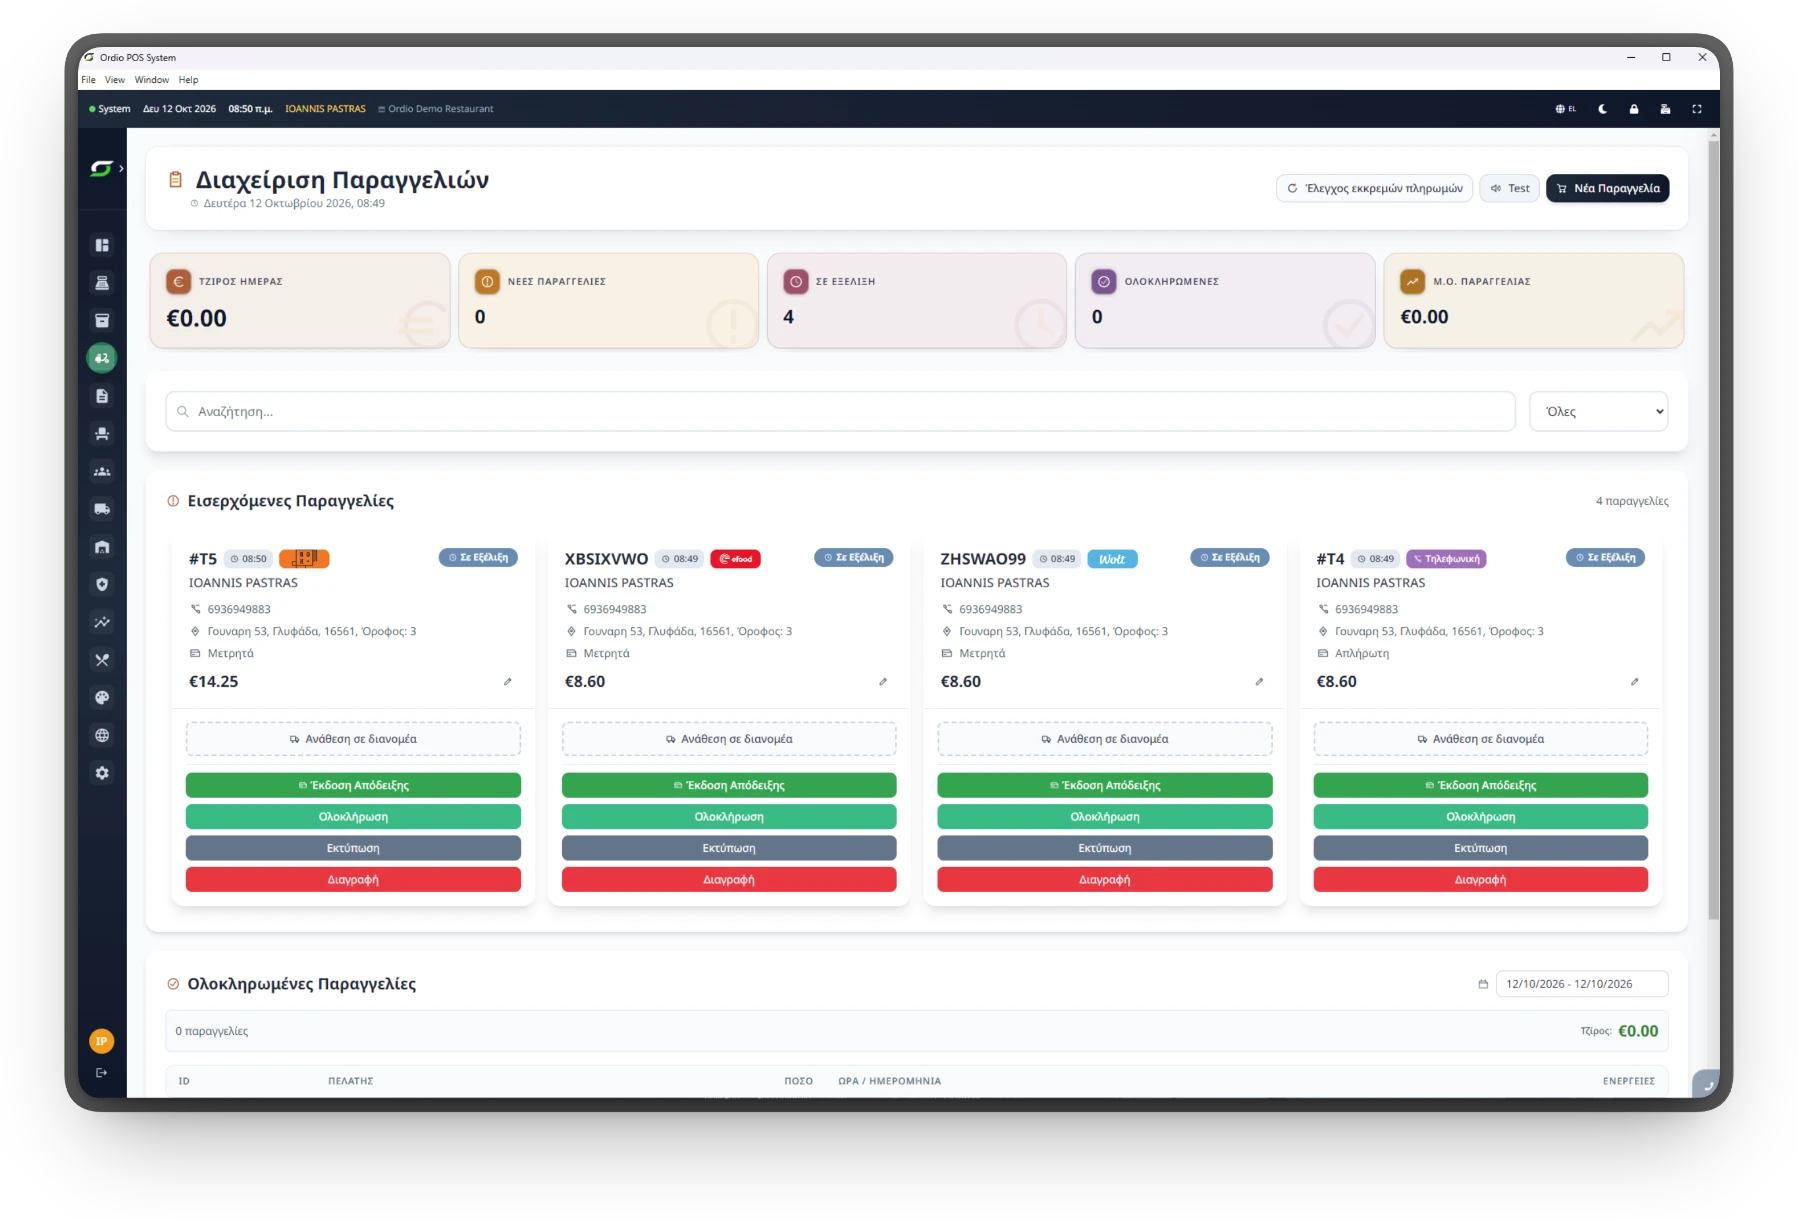Click the cash register icon in top bar
Screen dimensions: 1798x1220
1665,109
